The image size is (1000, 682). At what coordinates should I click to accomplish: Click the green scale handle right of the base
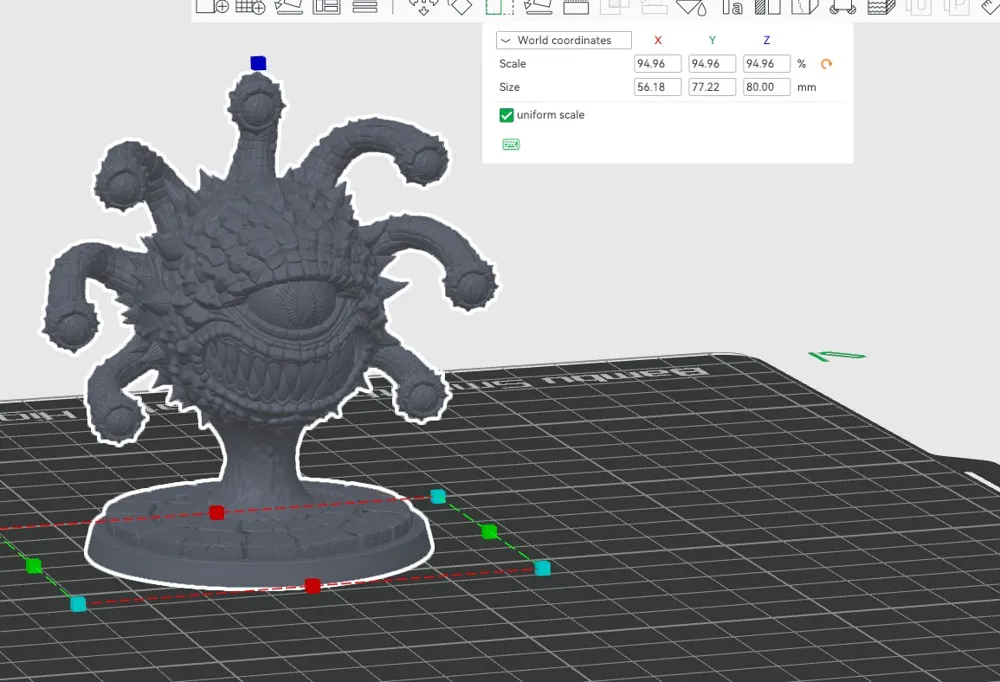489,531
